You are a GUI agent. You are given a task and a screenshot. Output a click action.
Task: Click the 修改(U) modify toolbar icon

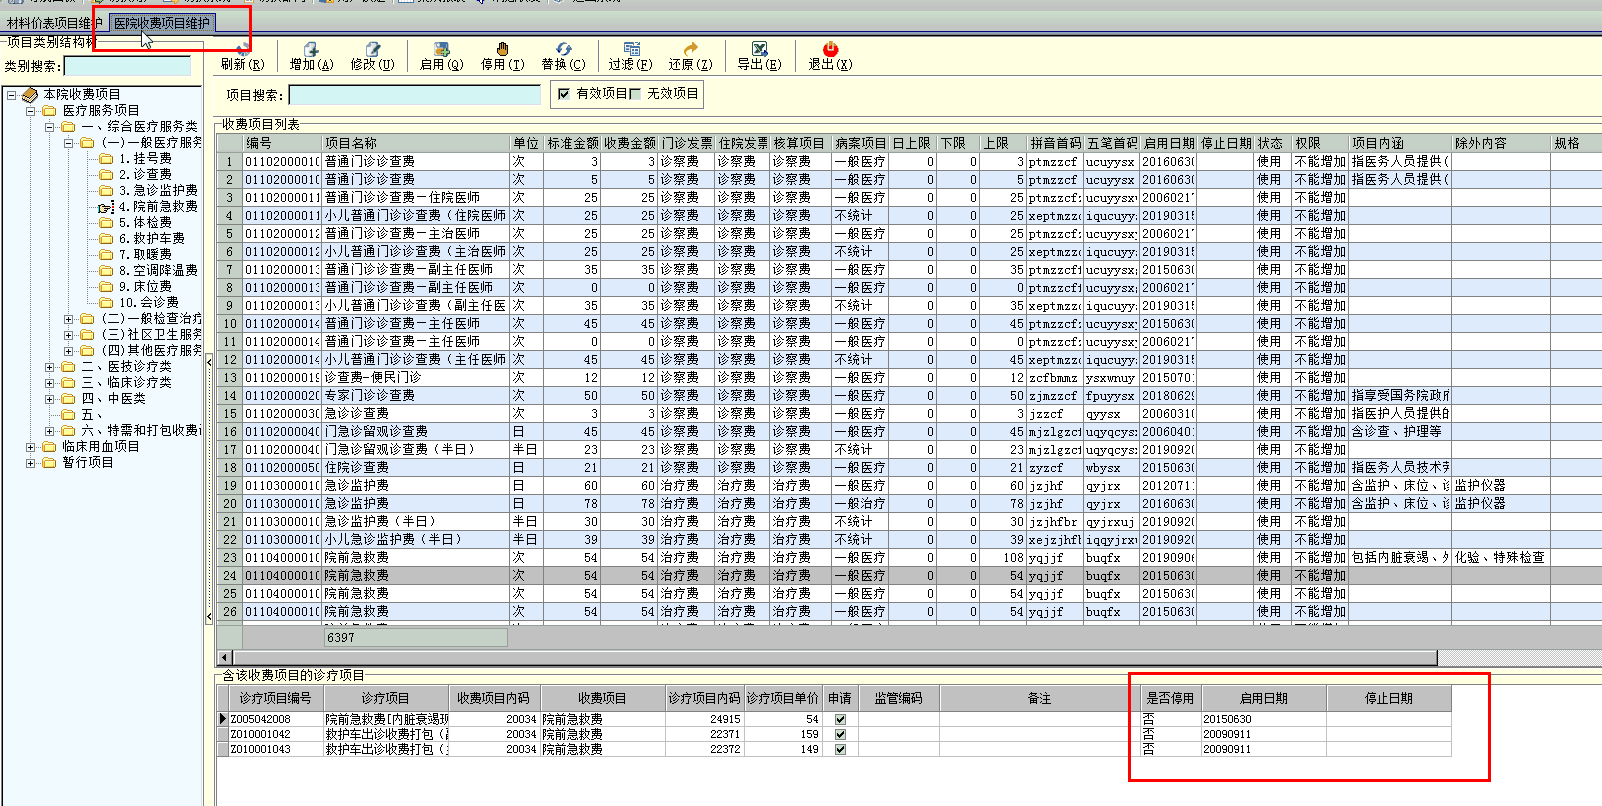point(372,49)
